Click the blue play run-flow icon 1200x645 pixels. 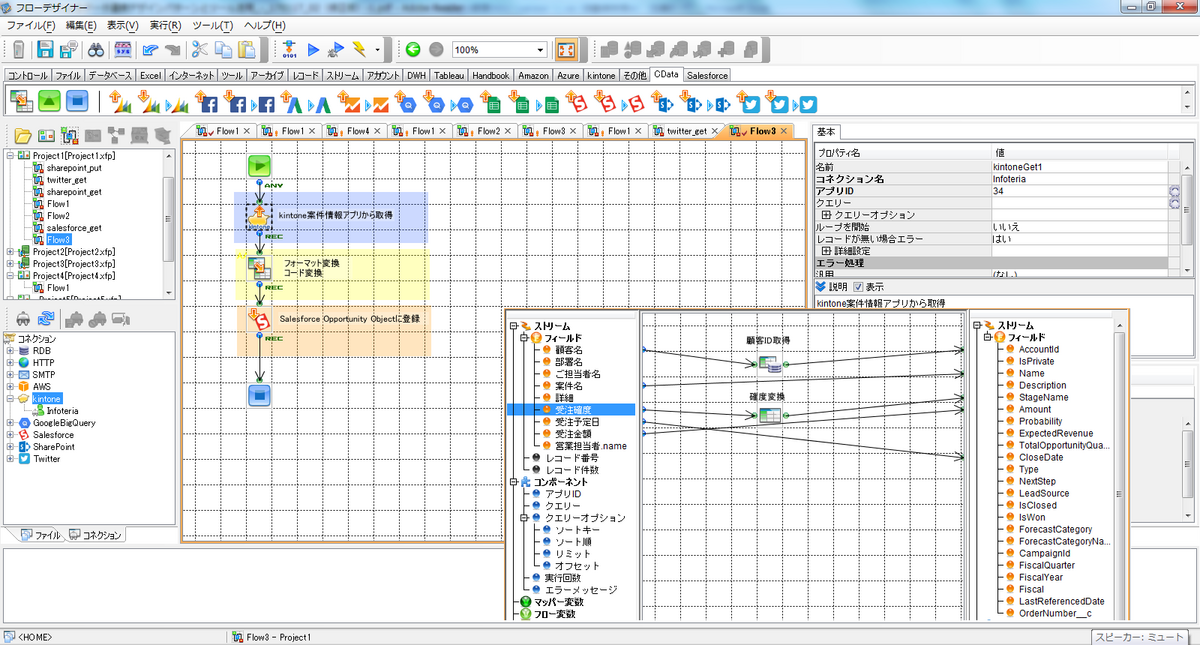(312, 49)
